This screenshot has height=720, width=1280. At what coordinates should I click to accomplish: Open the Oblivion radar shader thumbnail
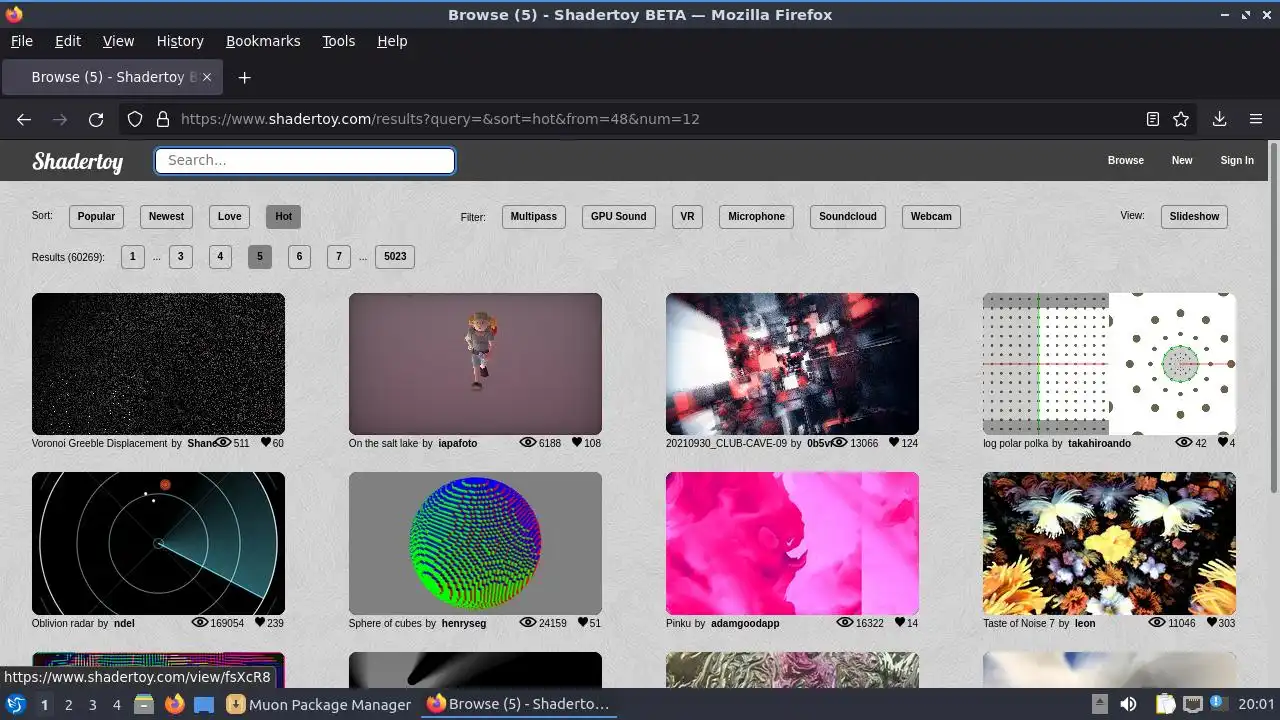(x=158, y=544)
